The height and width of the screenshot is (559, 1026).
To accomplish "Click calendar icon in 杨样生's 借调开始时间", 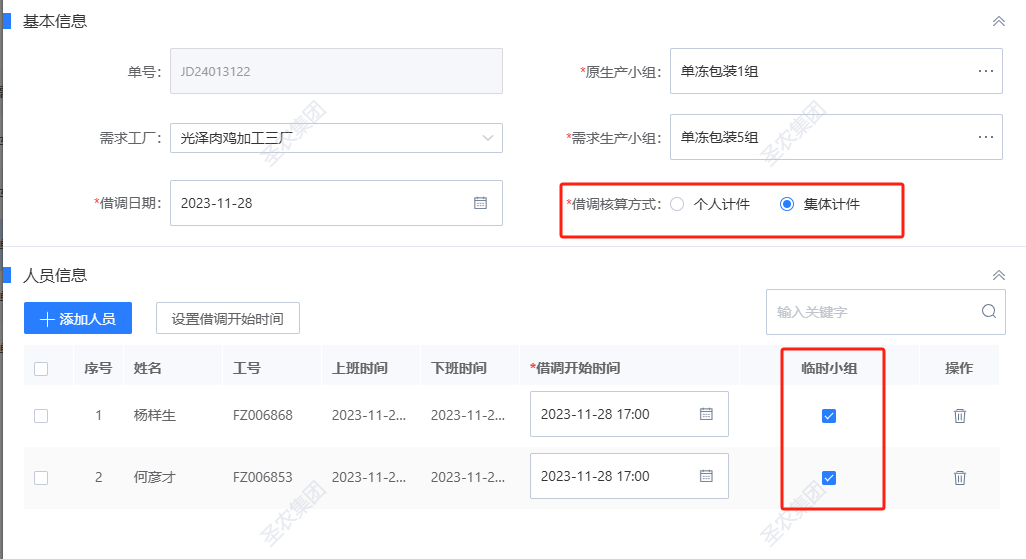I will point(706,414).
